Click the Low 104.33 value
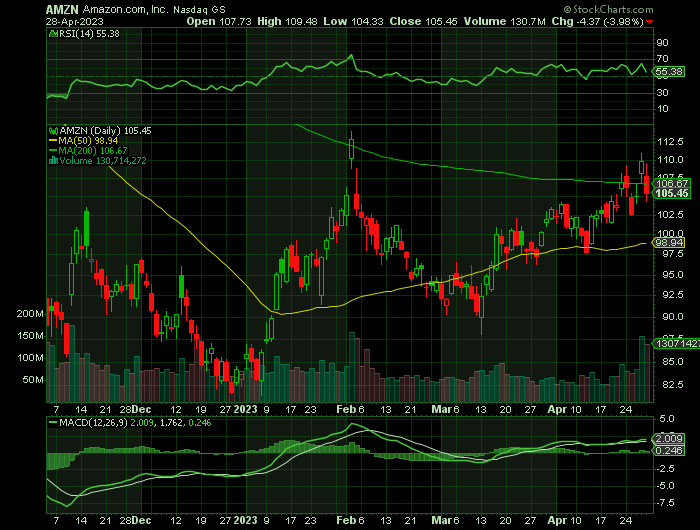 (x=354, y=21)
